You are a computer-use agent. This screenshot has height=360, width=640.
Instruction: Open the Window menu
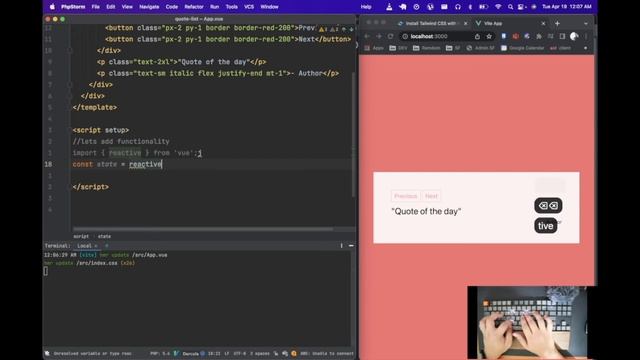coord(269,7)
